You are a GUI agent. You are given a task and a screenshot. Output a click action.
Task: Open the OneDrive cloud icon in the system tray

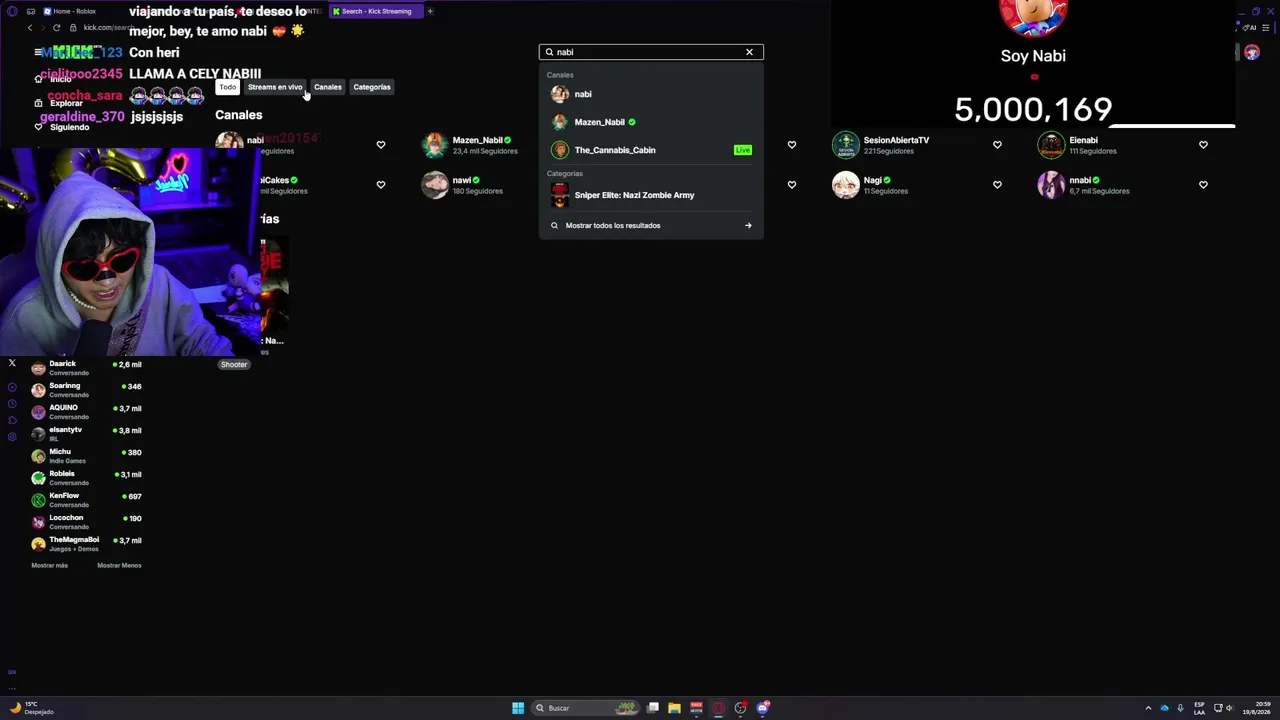pyautogui.click(x=1164, y=708)
